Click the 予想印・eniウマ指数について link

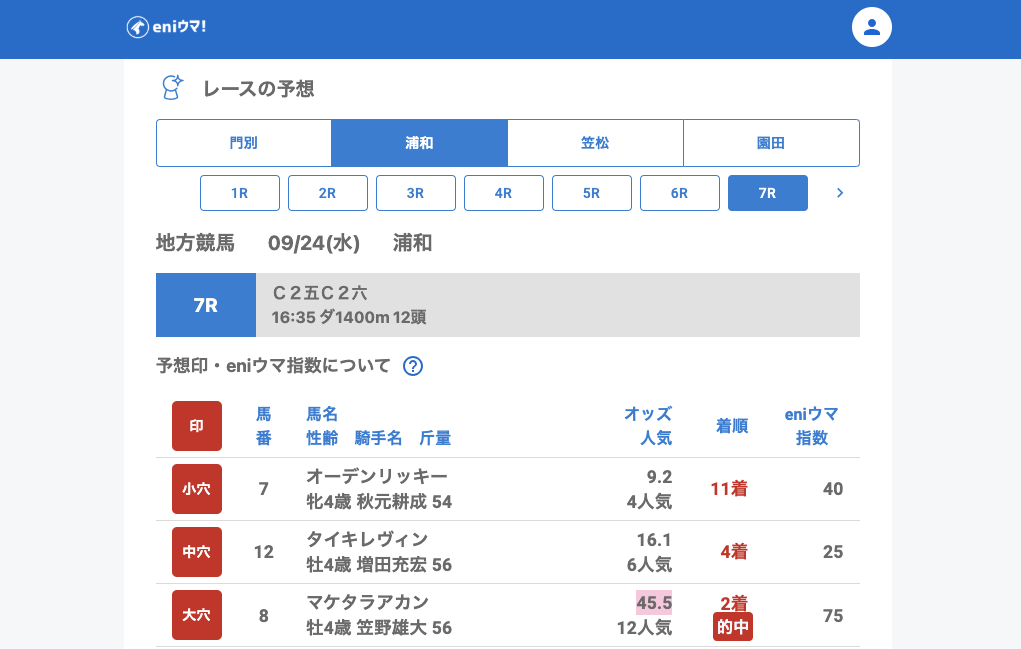tap(273, 366)
